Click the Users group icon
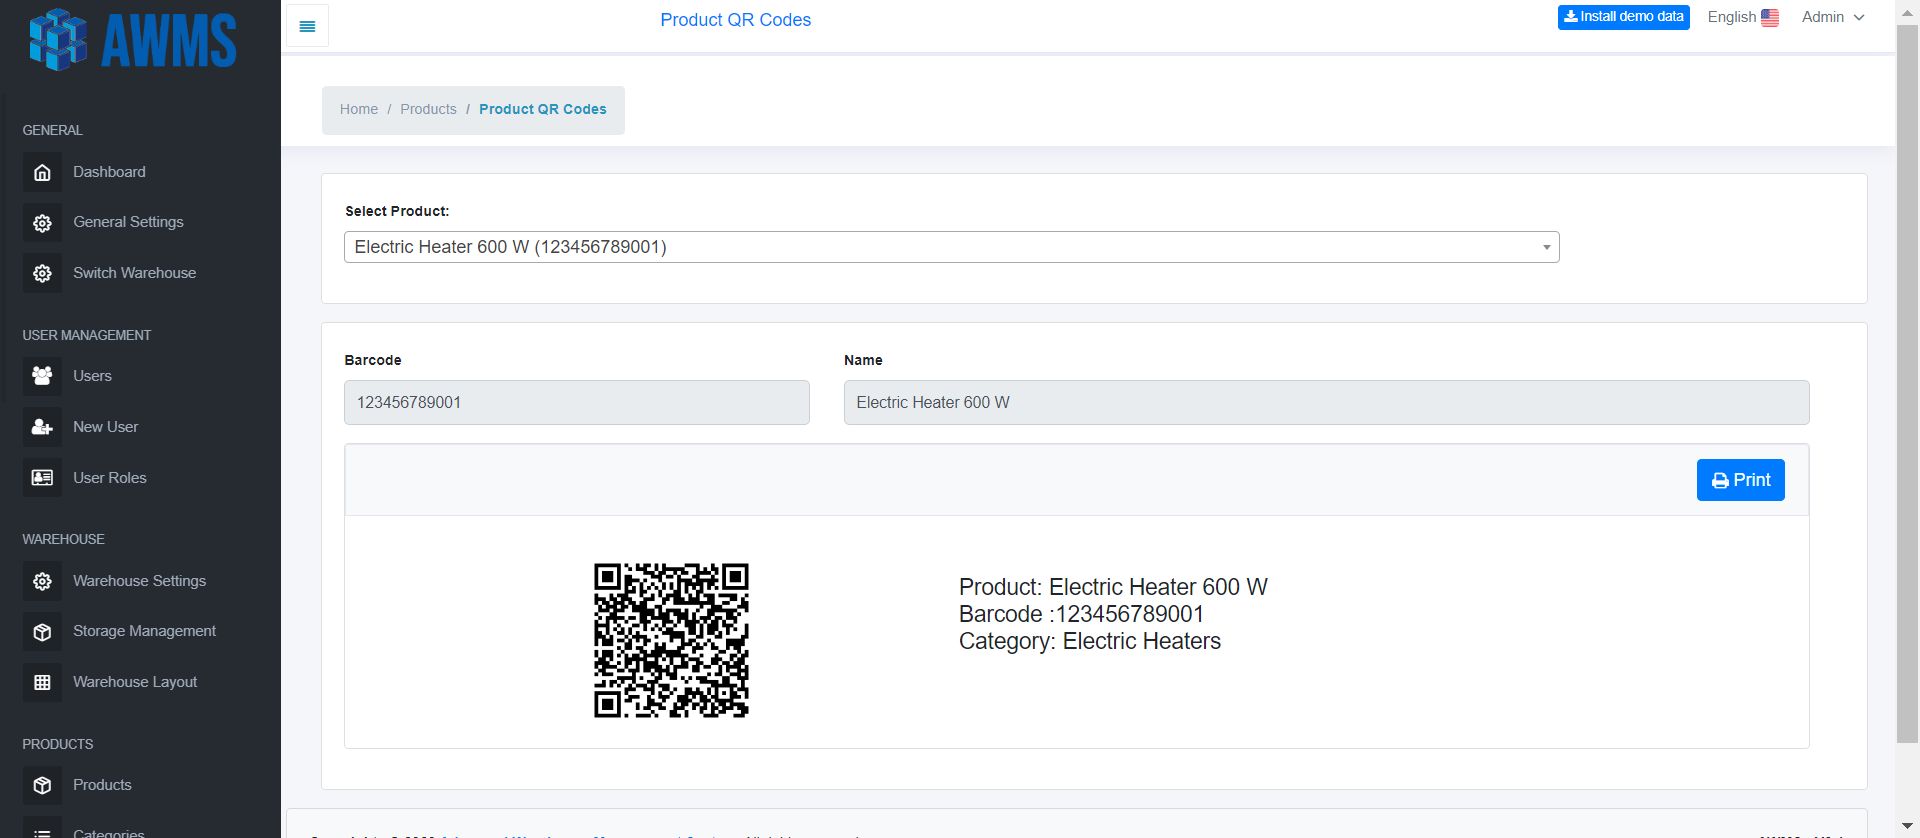This screenshot has height=838, width=1920. pyautogui.click(x=42, y=376)
